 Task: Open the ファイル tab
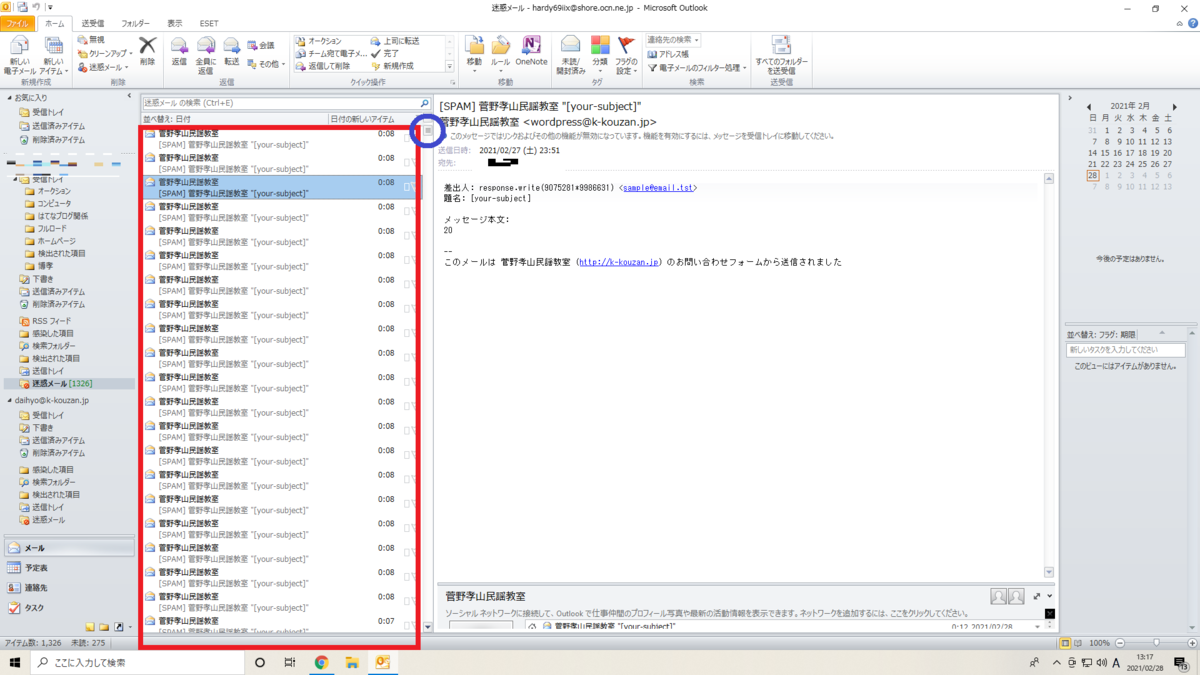pos(17,23)
